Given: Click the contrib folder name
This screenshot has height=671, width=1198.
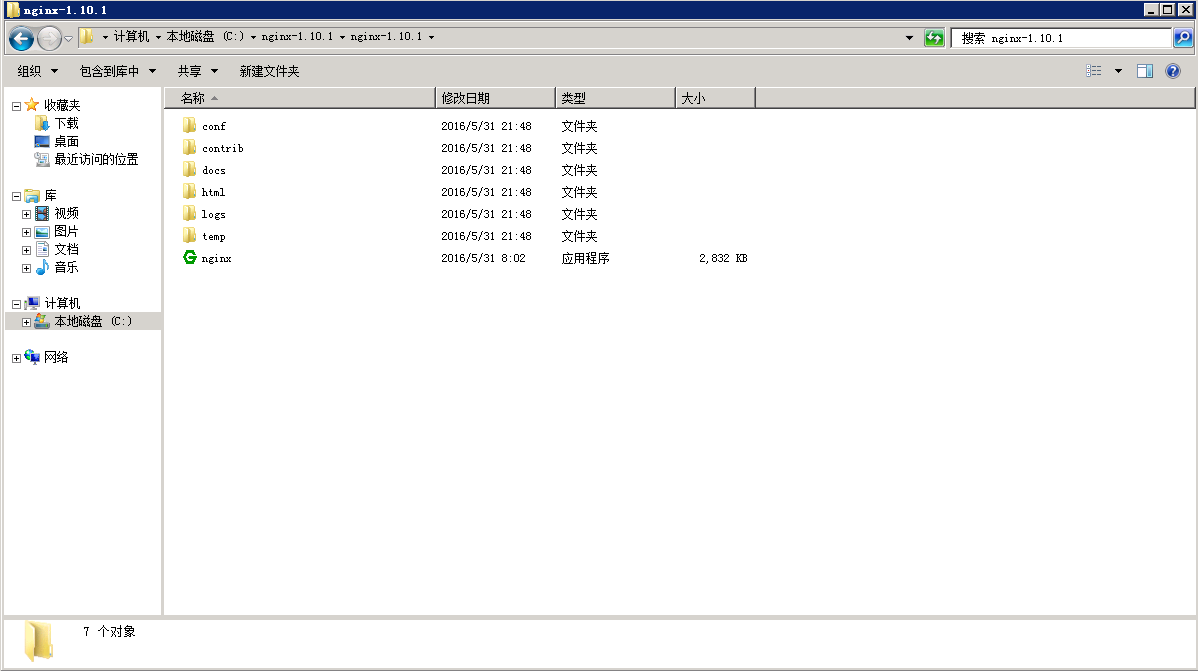Looking at the screenshot, I should point(222,148).
